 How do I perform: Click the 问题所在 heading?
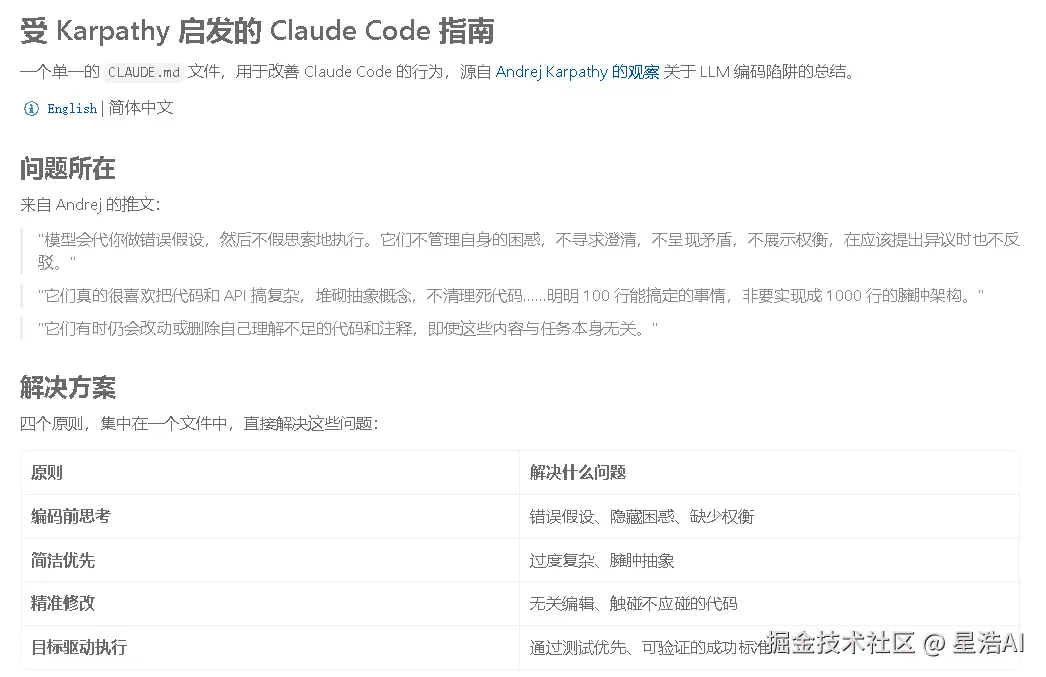(67, 168)
